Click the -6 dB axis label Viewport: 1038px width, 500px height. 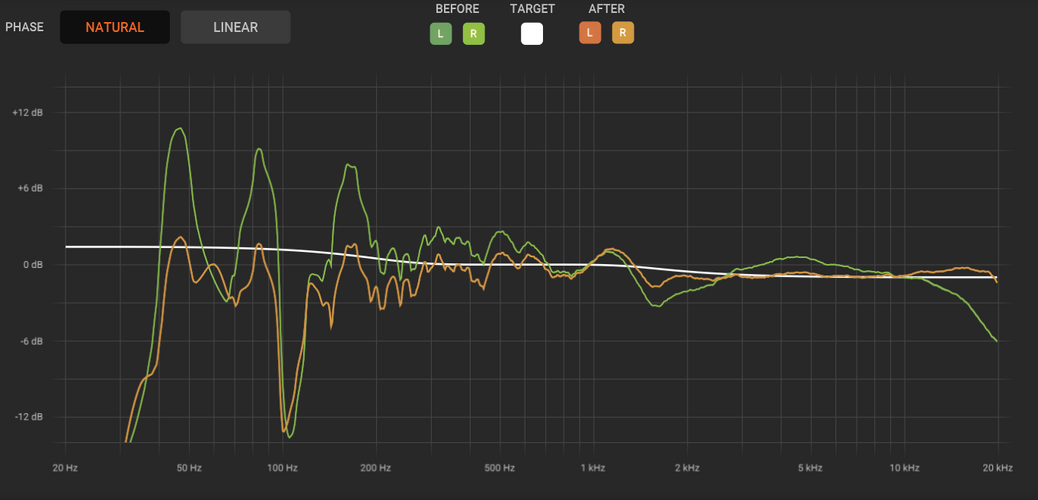[x=31, y=341]
